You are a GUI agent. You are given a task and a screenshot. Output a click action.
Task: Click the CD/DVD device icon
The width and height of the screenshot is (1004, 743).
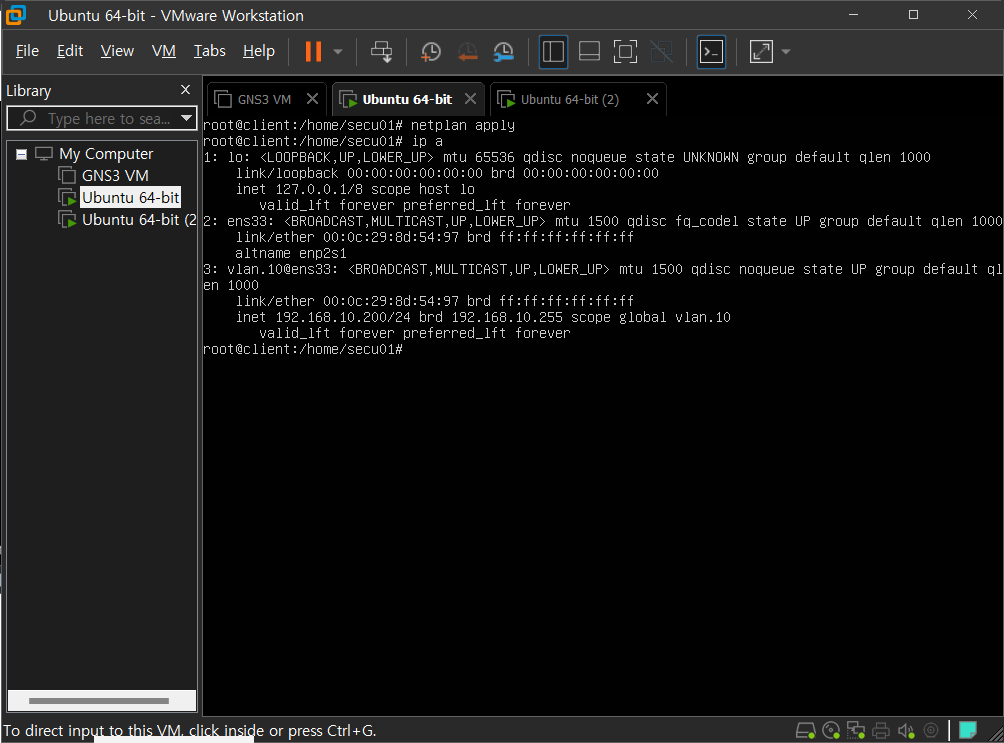pos(831,730)
